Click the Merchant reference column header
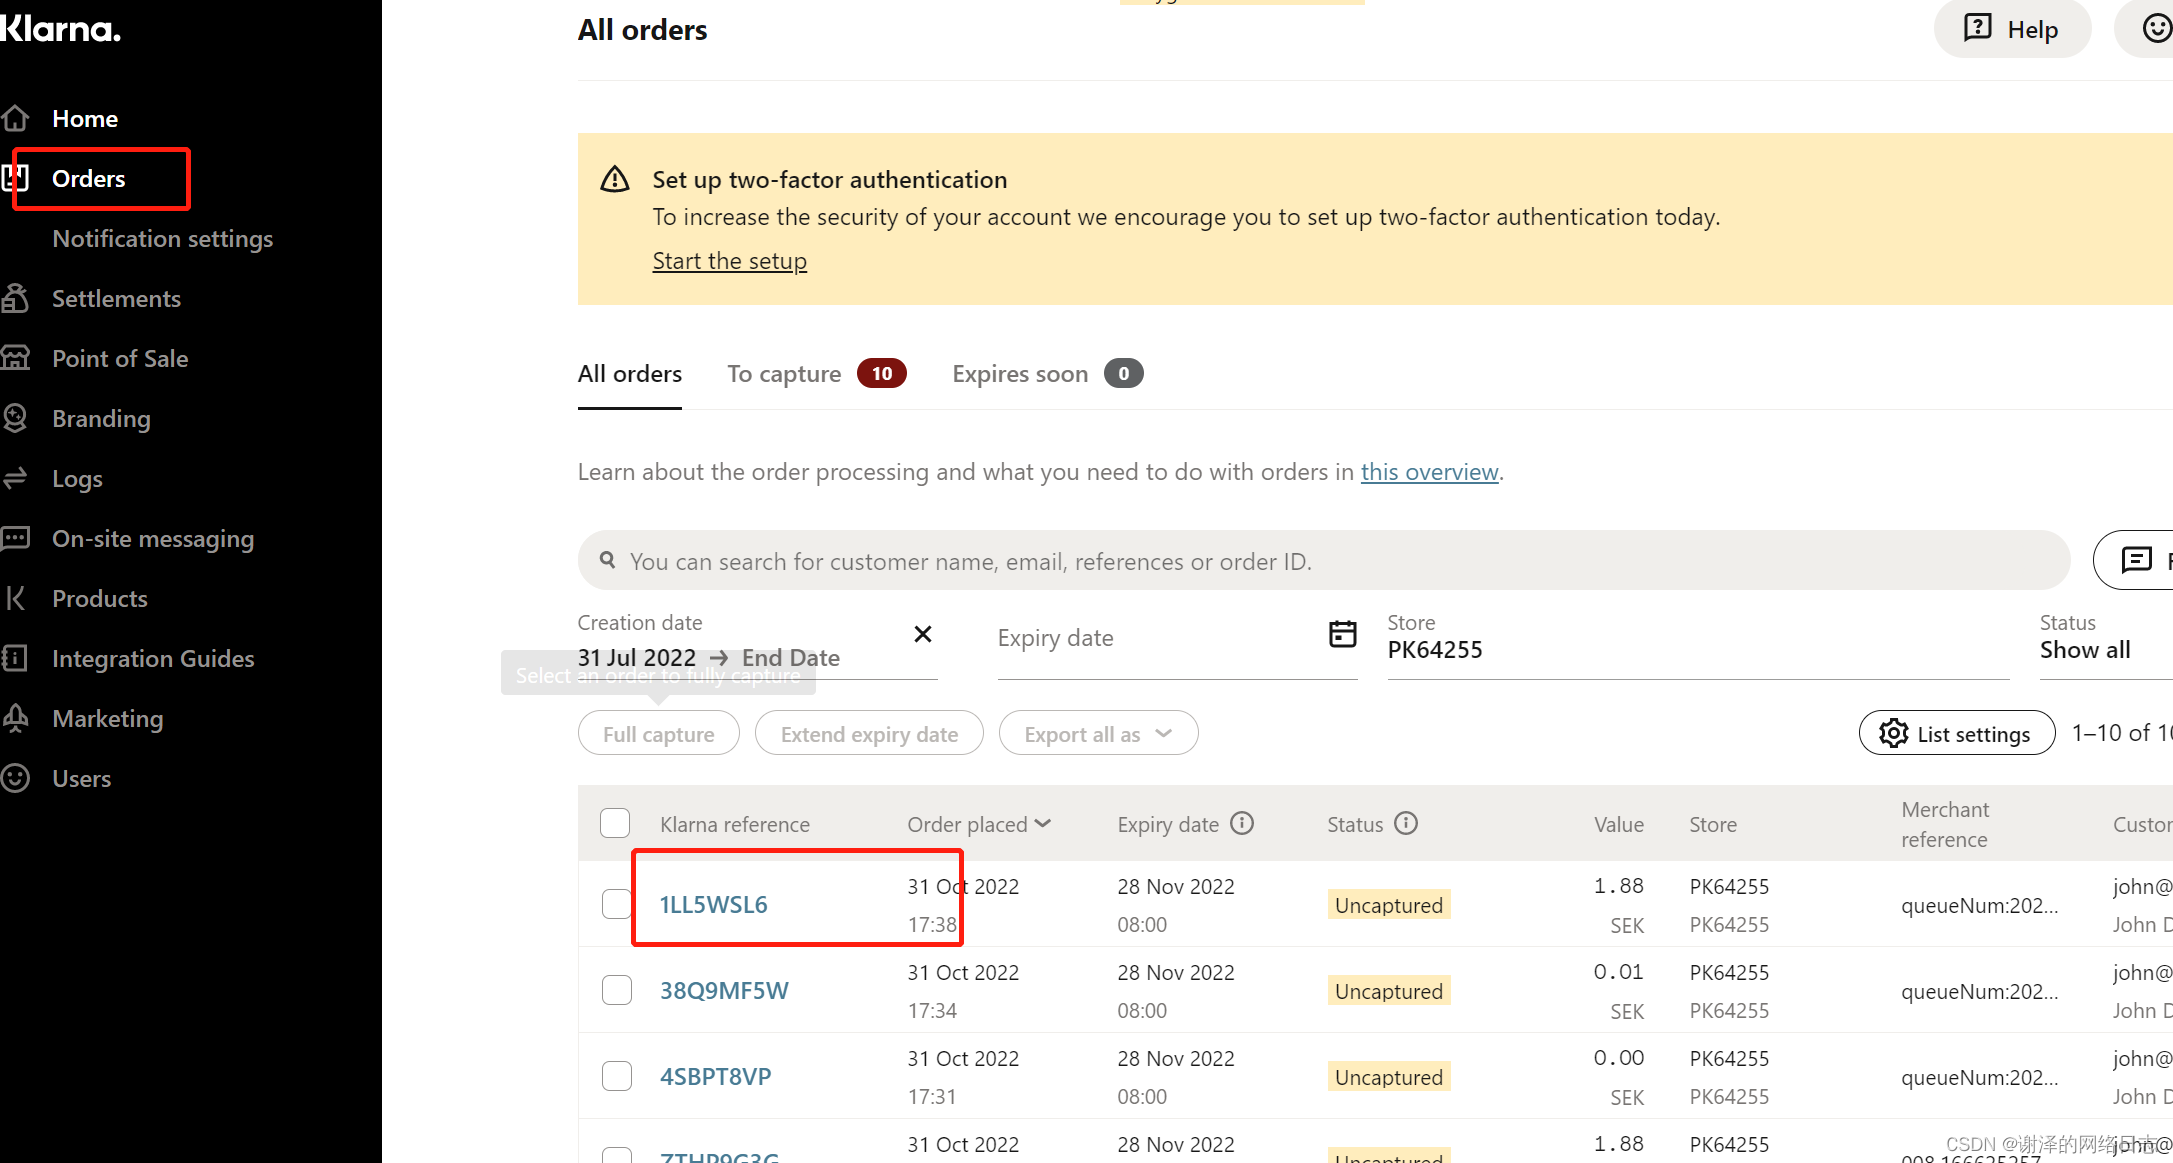 coord(1945,825)
